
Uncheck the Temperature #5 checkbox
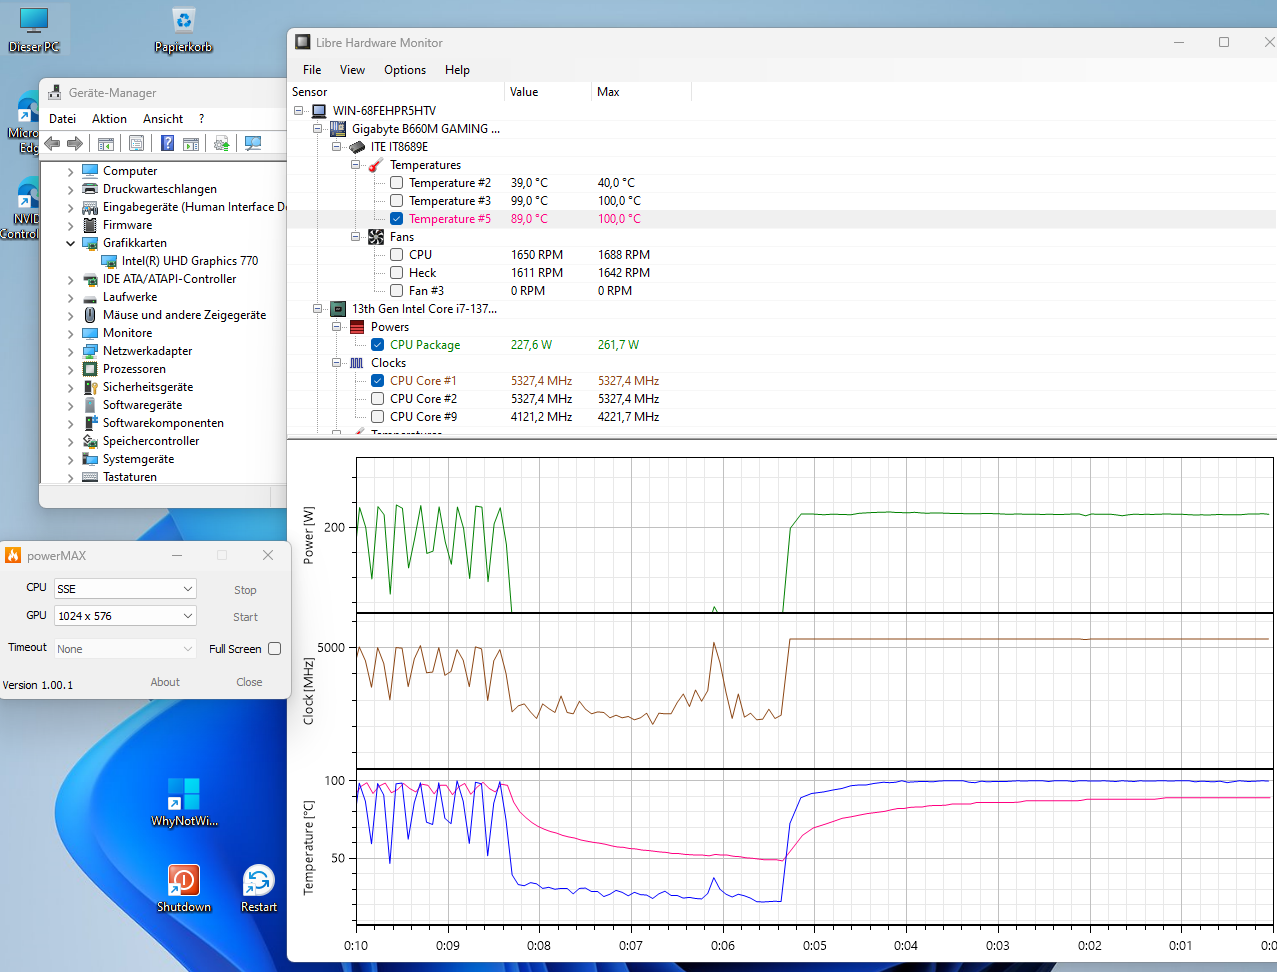396,219
